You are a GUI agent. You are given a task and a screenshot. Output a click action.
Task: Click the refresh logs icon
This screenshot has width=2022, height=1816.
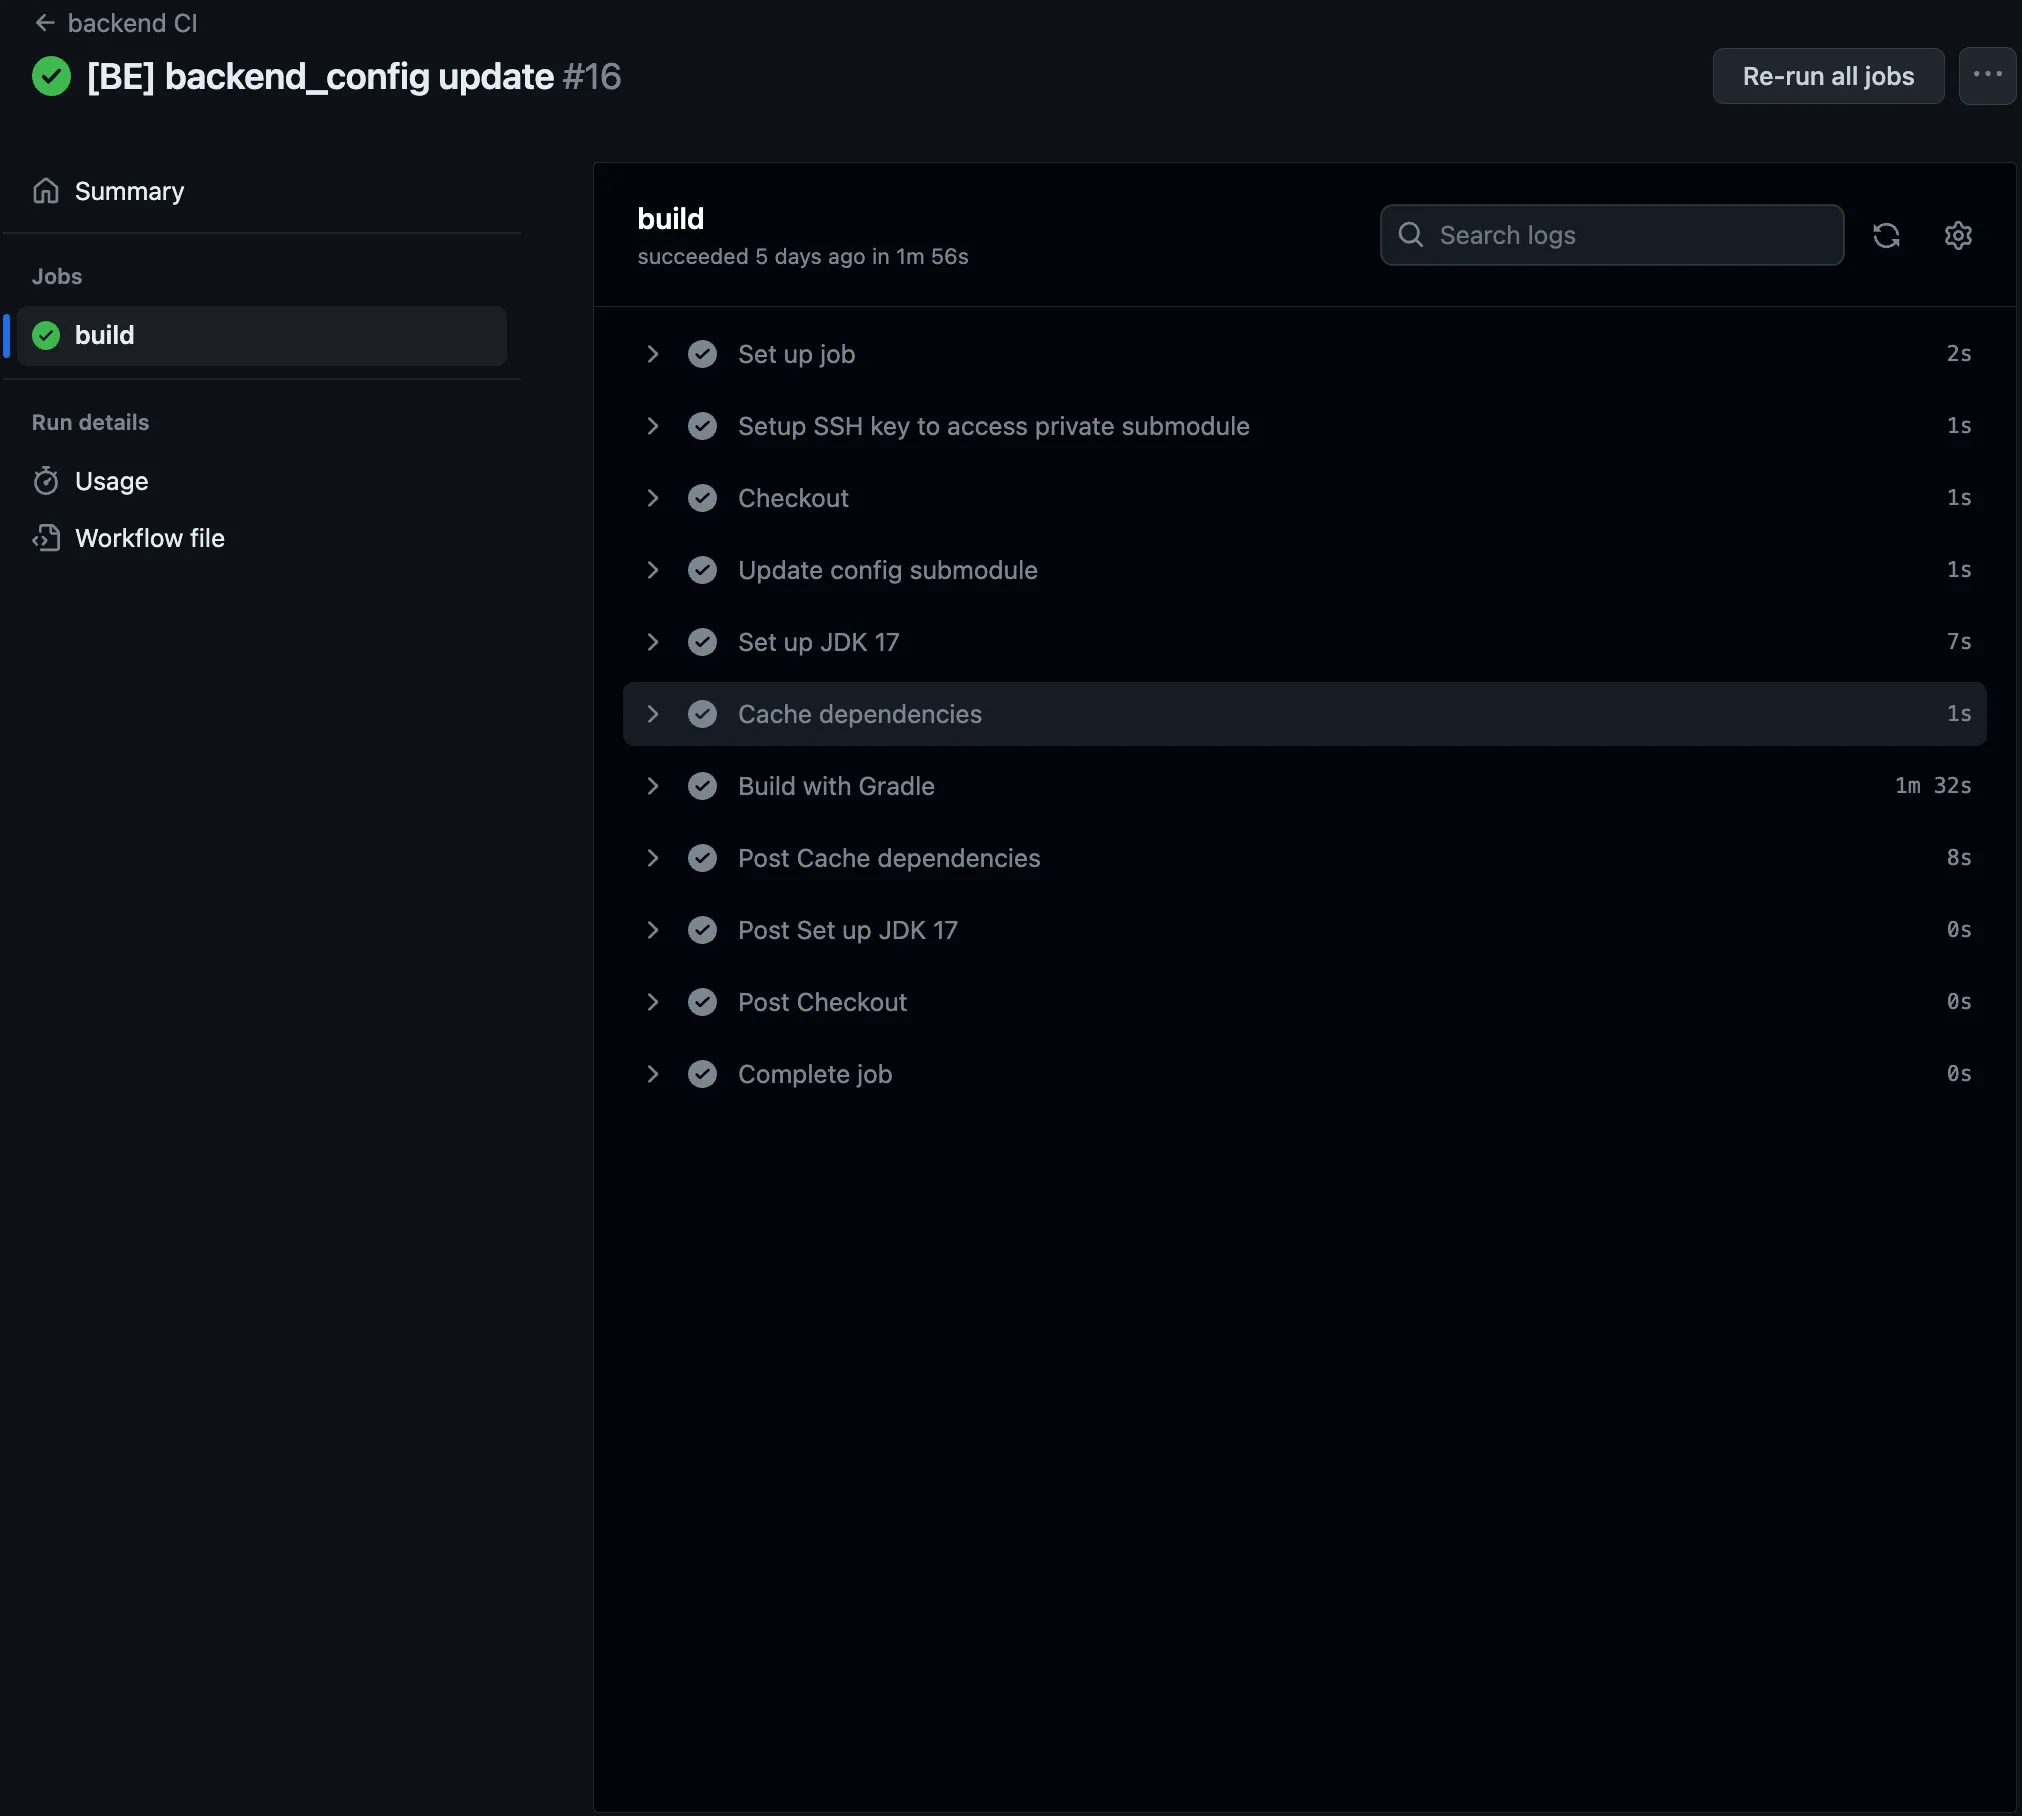pyautogui.click(x=1886, y=236)
